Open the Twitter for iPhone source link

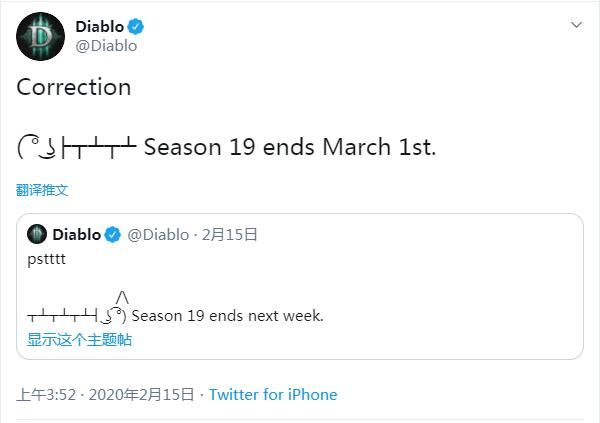coord(273,394)
